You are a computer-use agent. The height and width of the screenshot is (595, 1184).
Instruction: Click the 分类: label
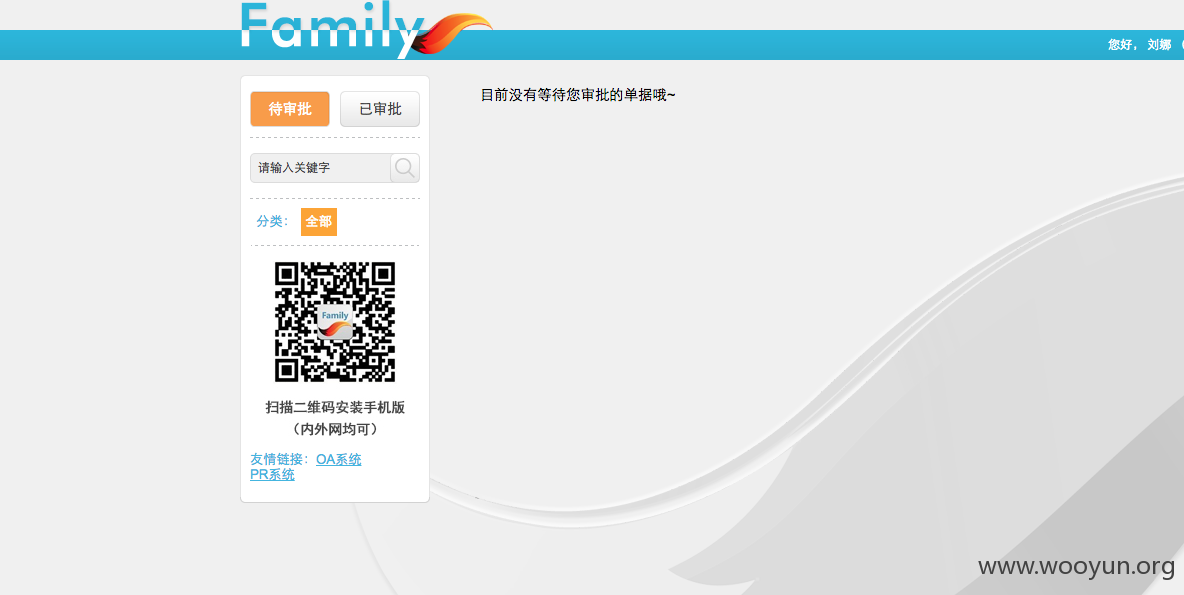click(272, 221)
